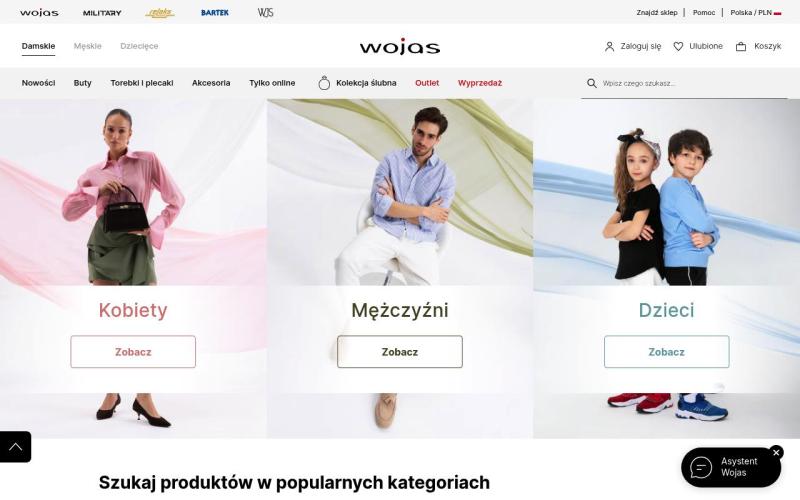Open the shopping bag cart icon

click(741, 46)
